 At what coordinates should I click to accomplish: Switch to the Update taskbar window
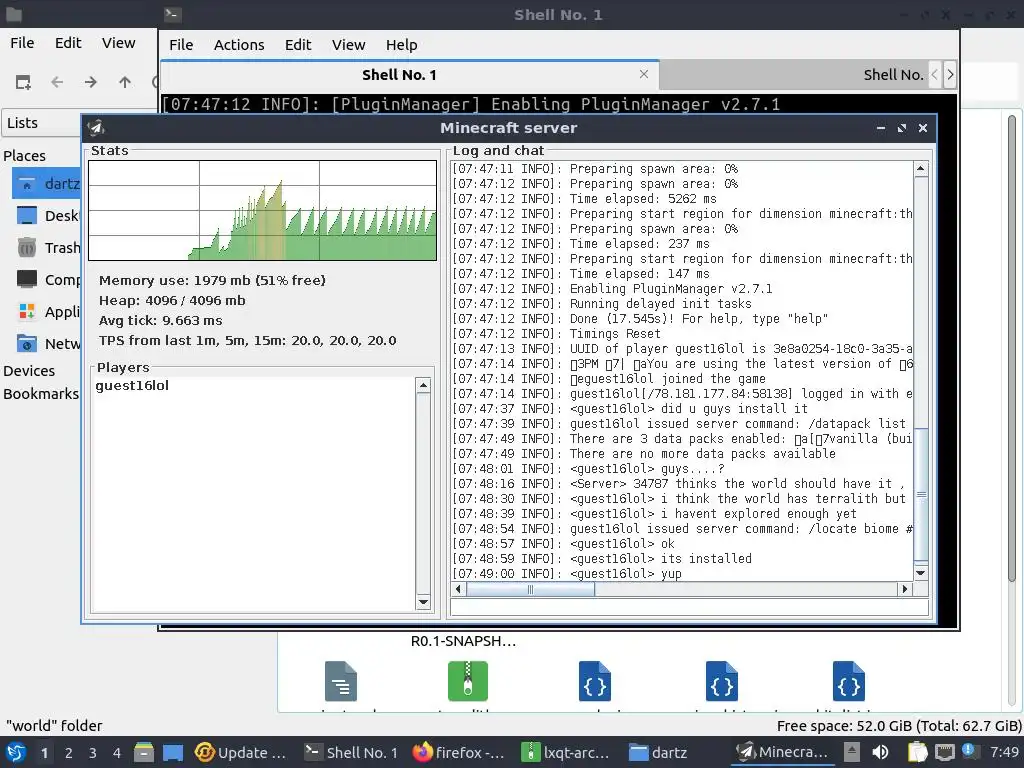[241, 752]
